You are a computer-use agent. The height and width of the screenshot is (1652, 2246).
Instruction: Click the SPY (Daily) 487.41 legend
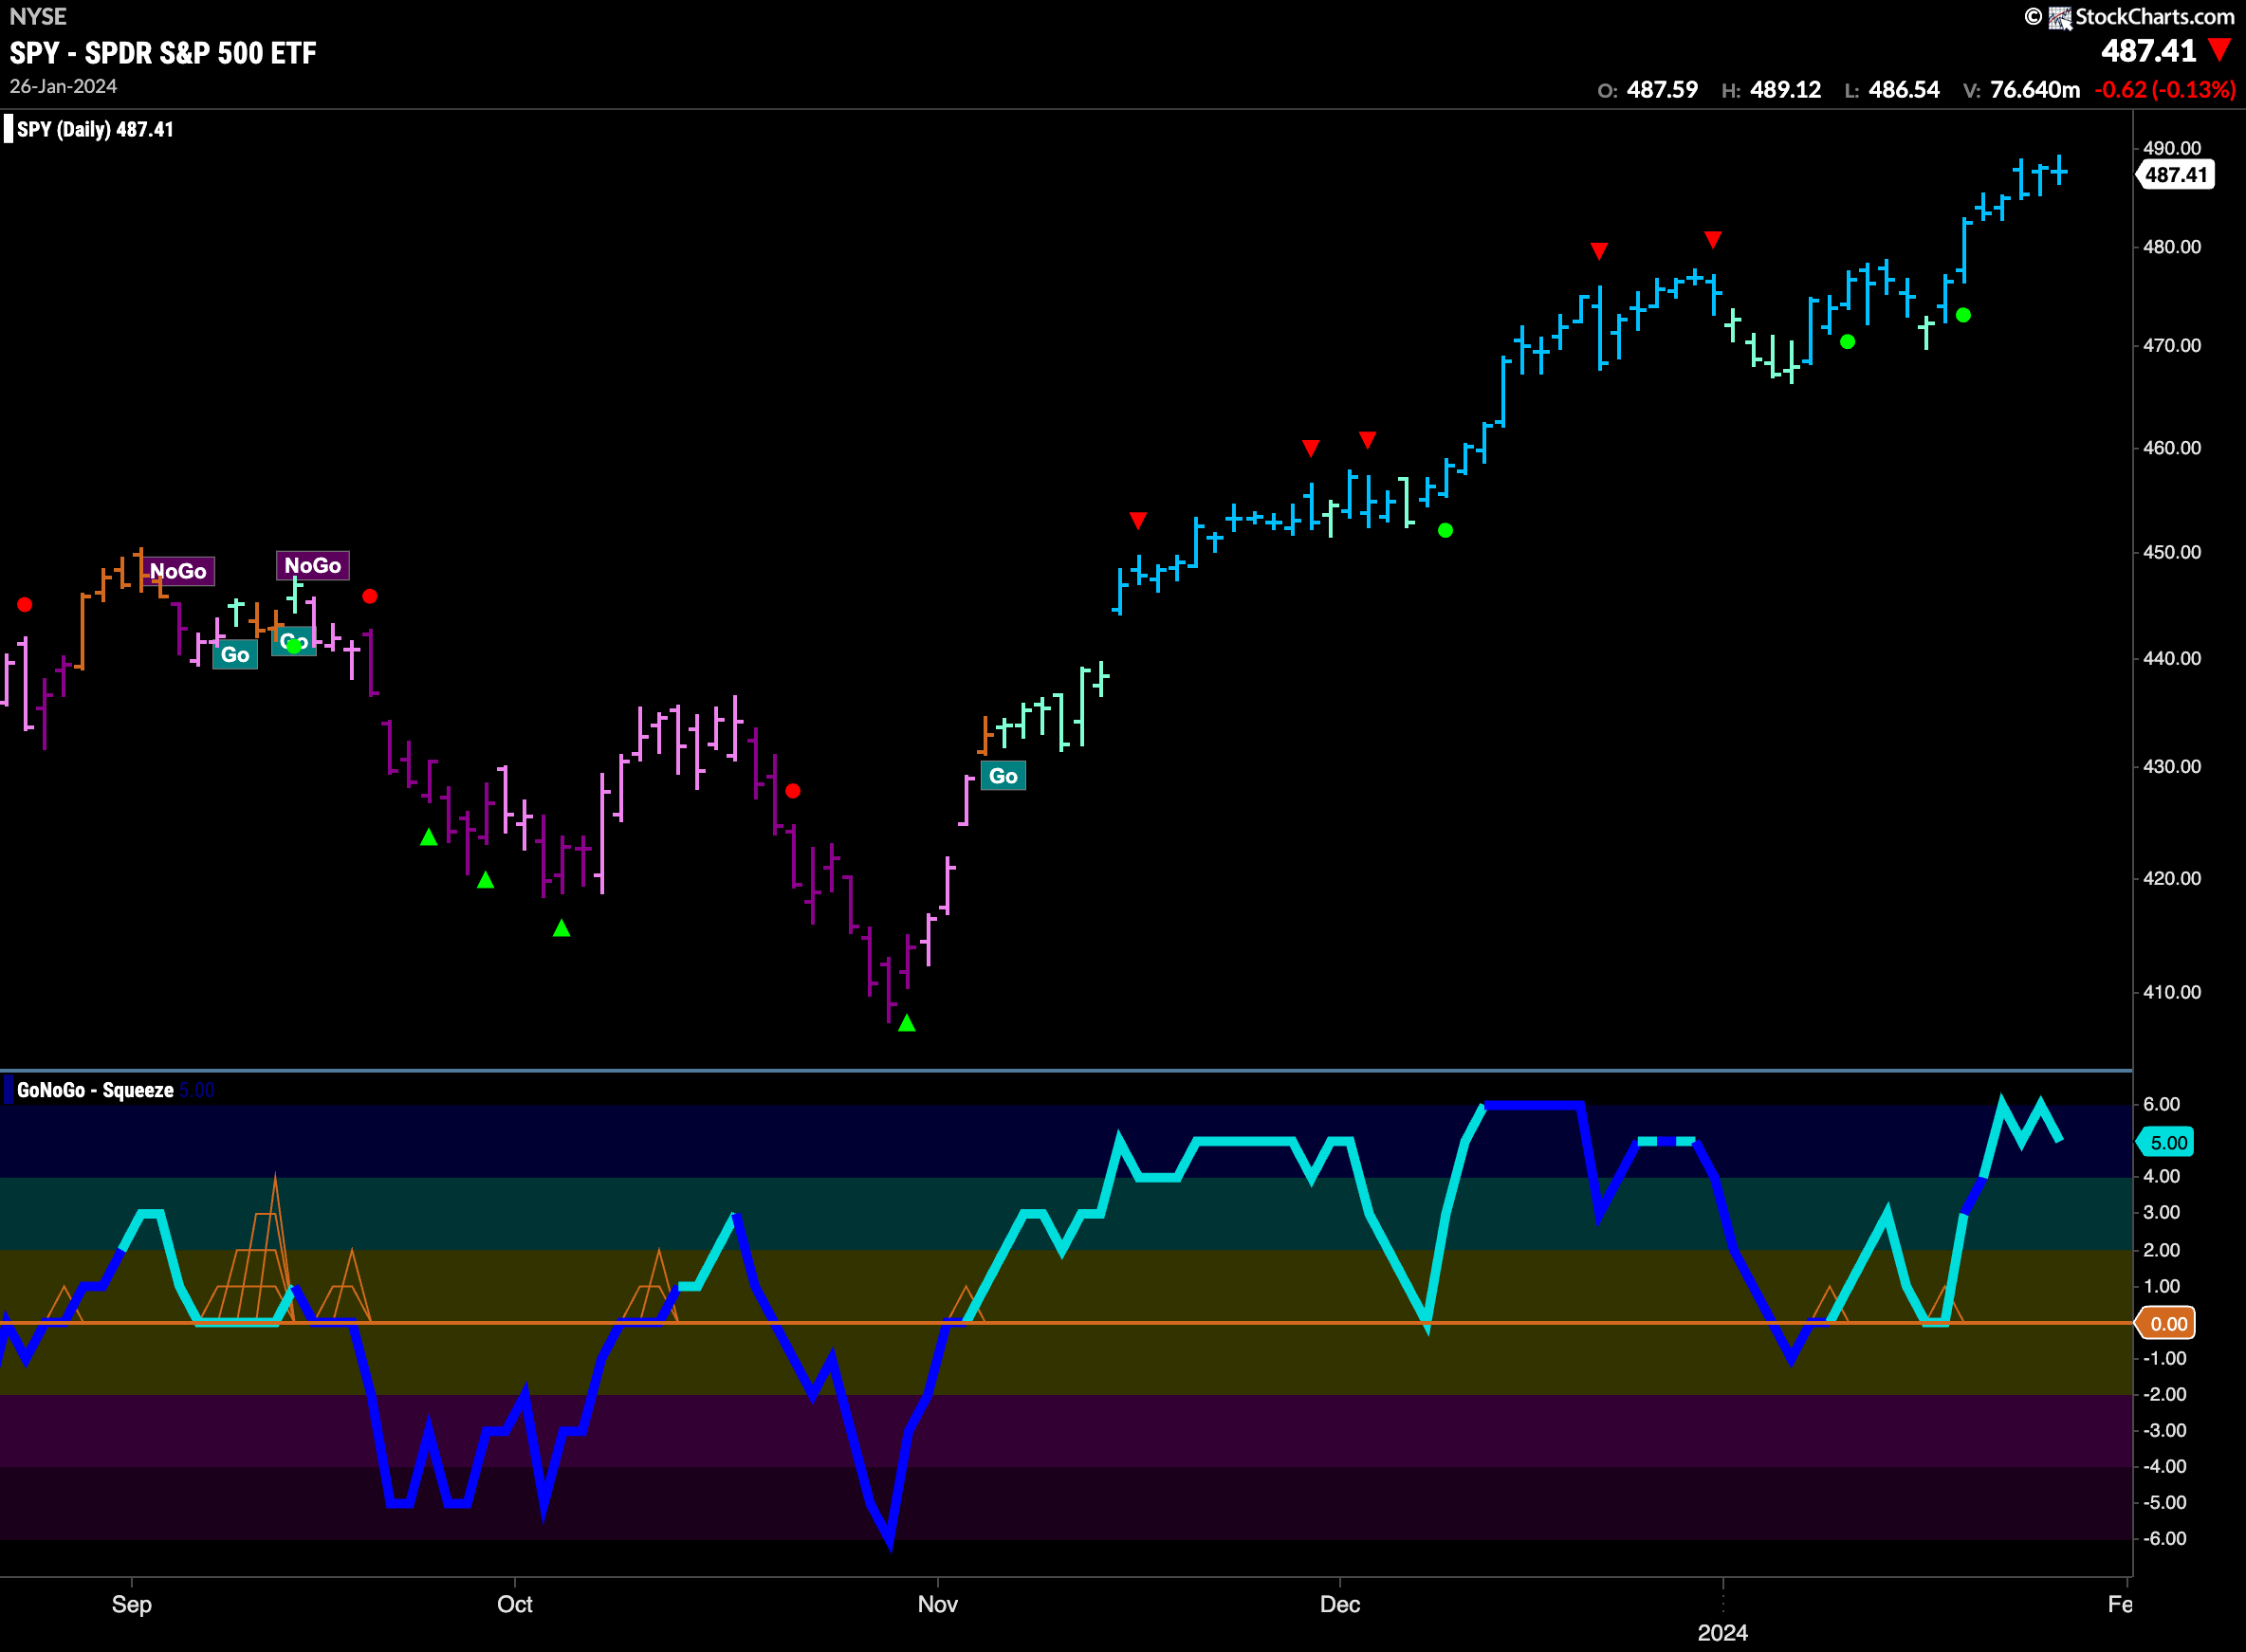[x=95, y=129]
